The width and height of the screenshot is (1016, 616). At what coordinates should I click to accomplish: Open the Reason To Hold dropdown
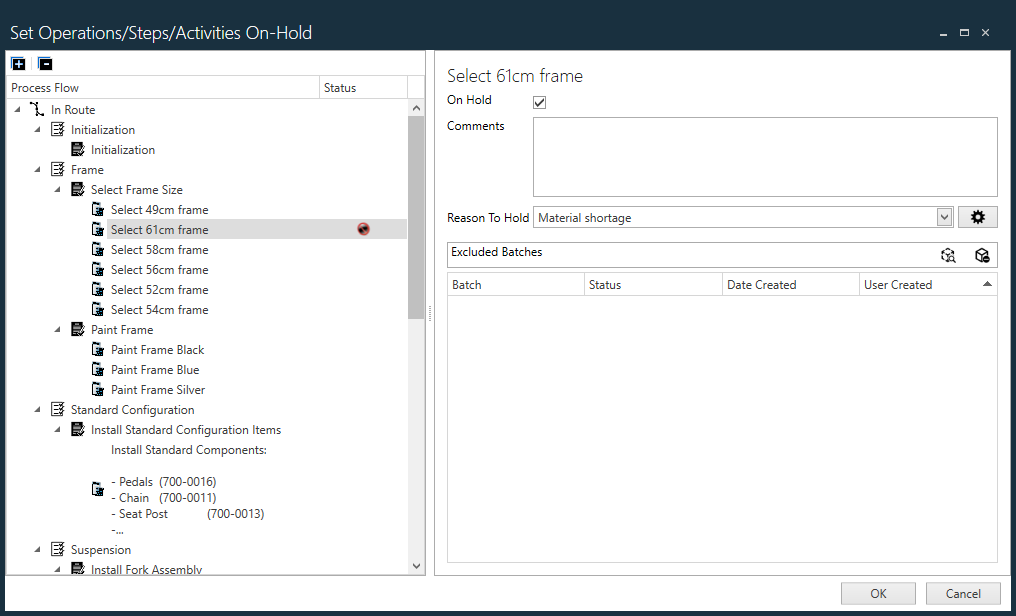[x=943, y=217]
